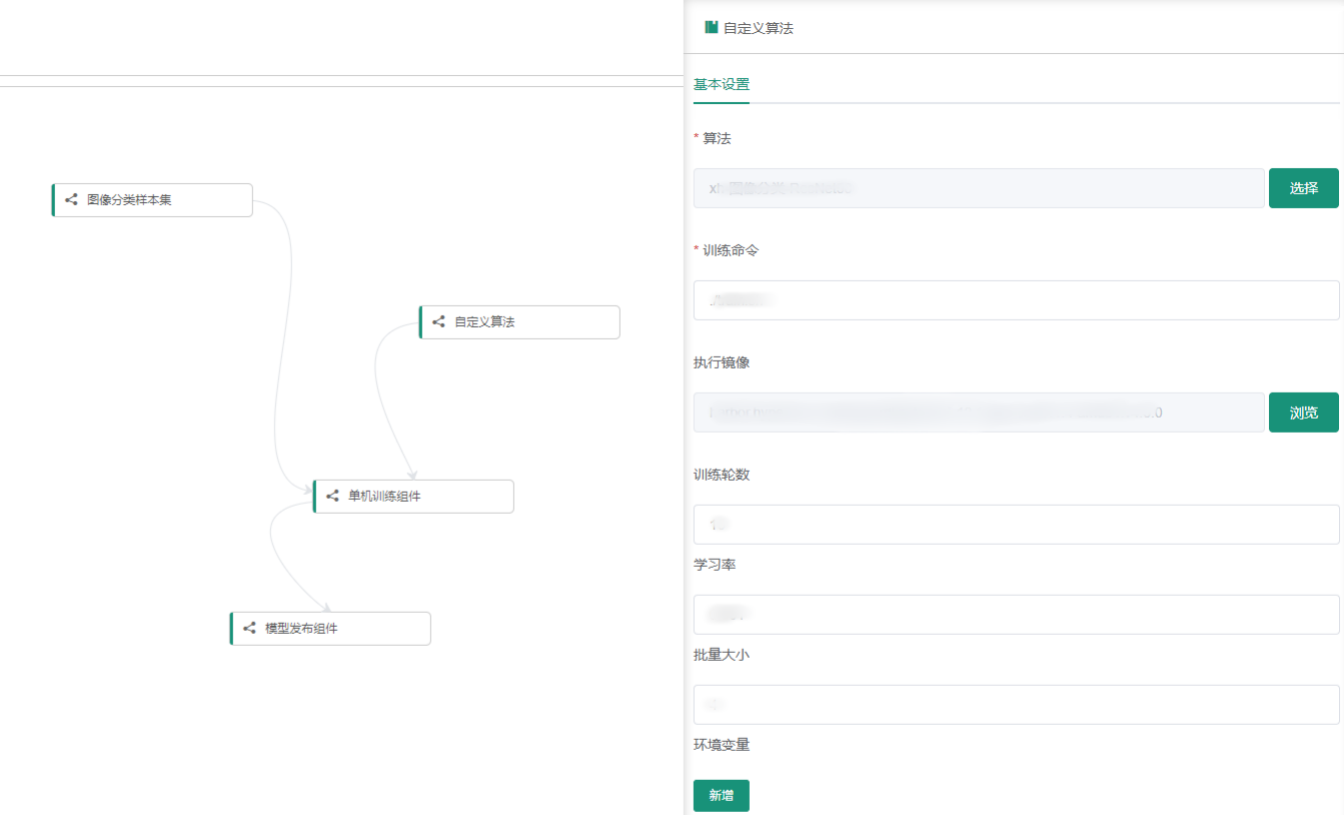Click the 执行镜像 input field
The width and height of the screenshot is (1344, 815).
[x=978, y=412]
